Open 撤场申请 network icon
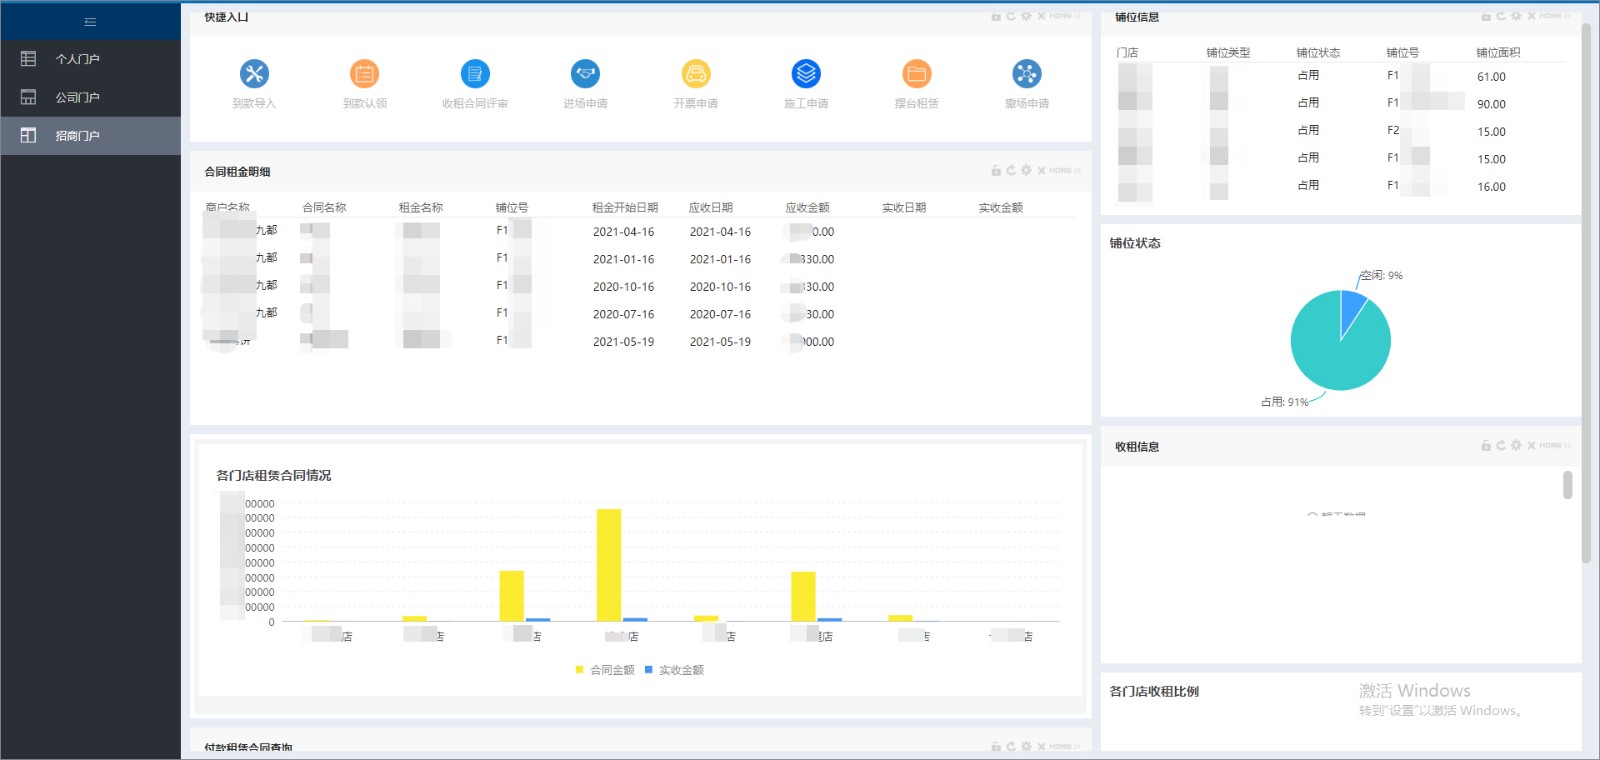 tap(1027, 74)
